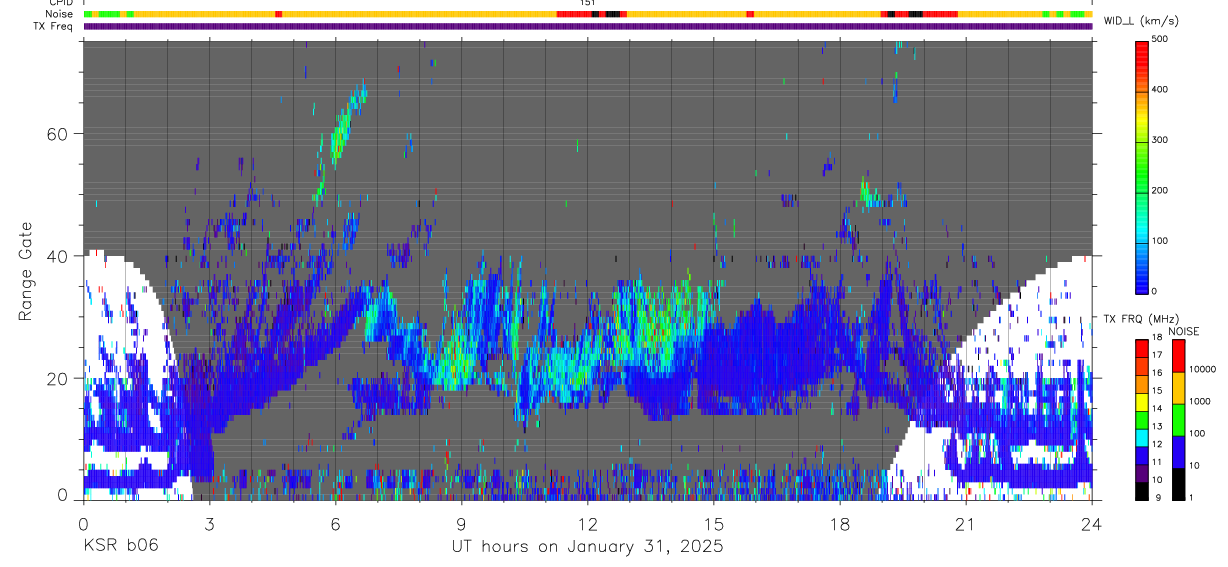This screenshot has width=1228, height=567.
Task: Click the '21' tick on the UT hours axis
Action: tap(965, 523)
